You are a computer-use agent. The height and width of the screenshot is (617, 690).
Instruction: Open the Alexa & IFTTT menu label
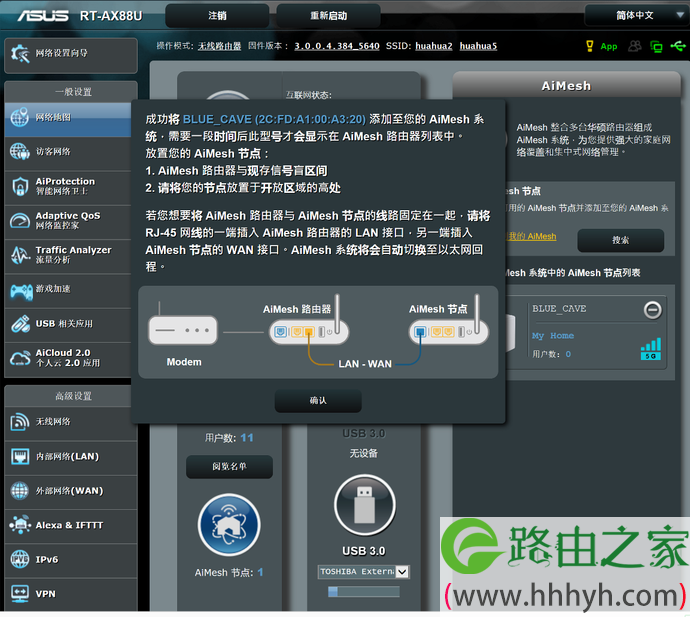tap(69, 525)
